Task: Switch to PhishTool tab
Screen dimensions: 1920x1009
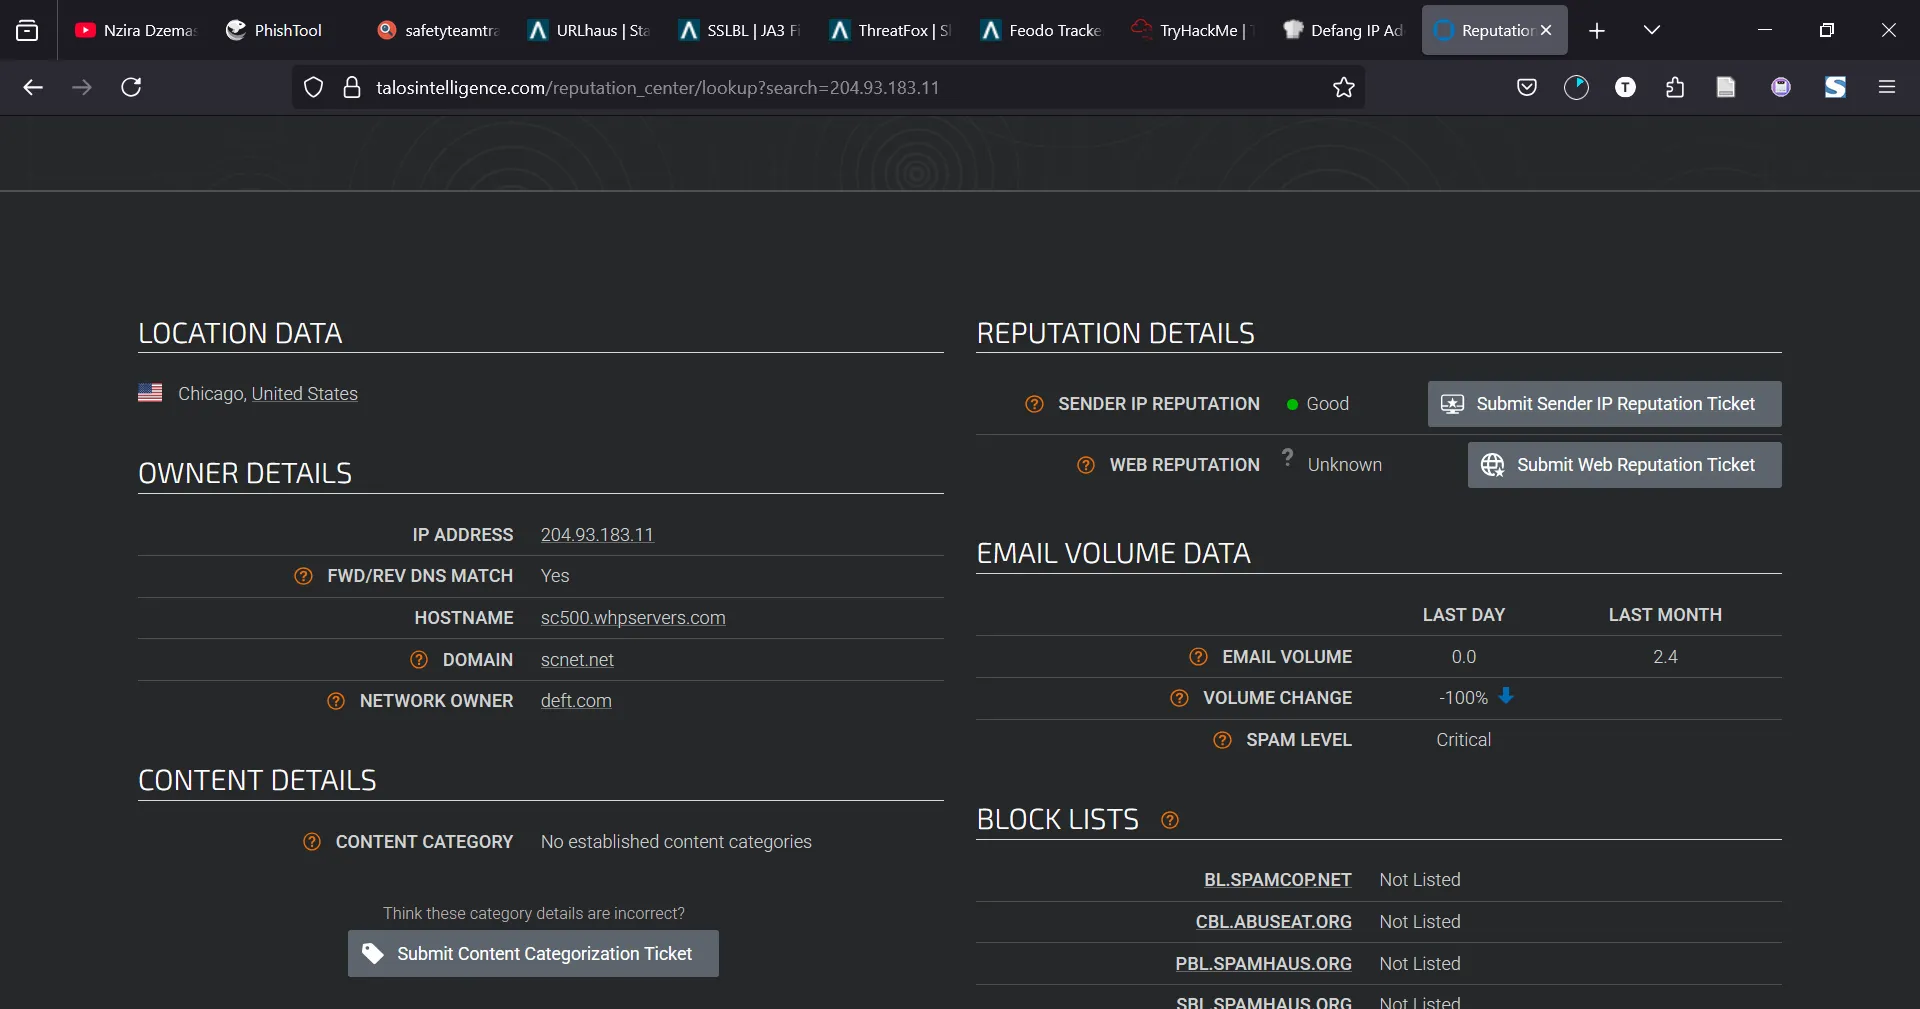Action: pyautogui.click(x=287, y=31)
